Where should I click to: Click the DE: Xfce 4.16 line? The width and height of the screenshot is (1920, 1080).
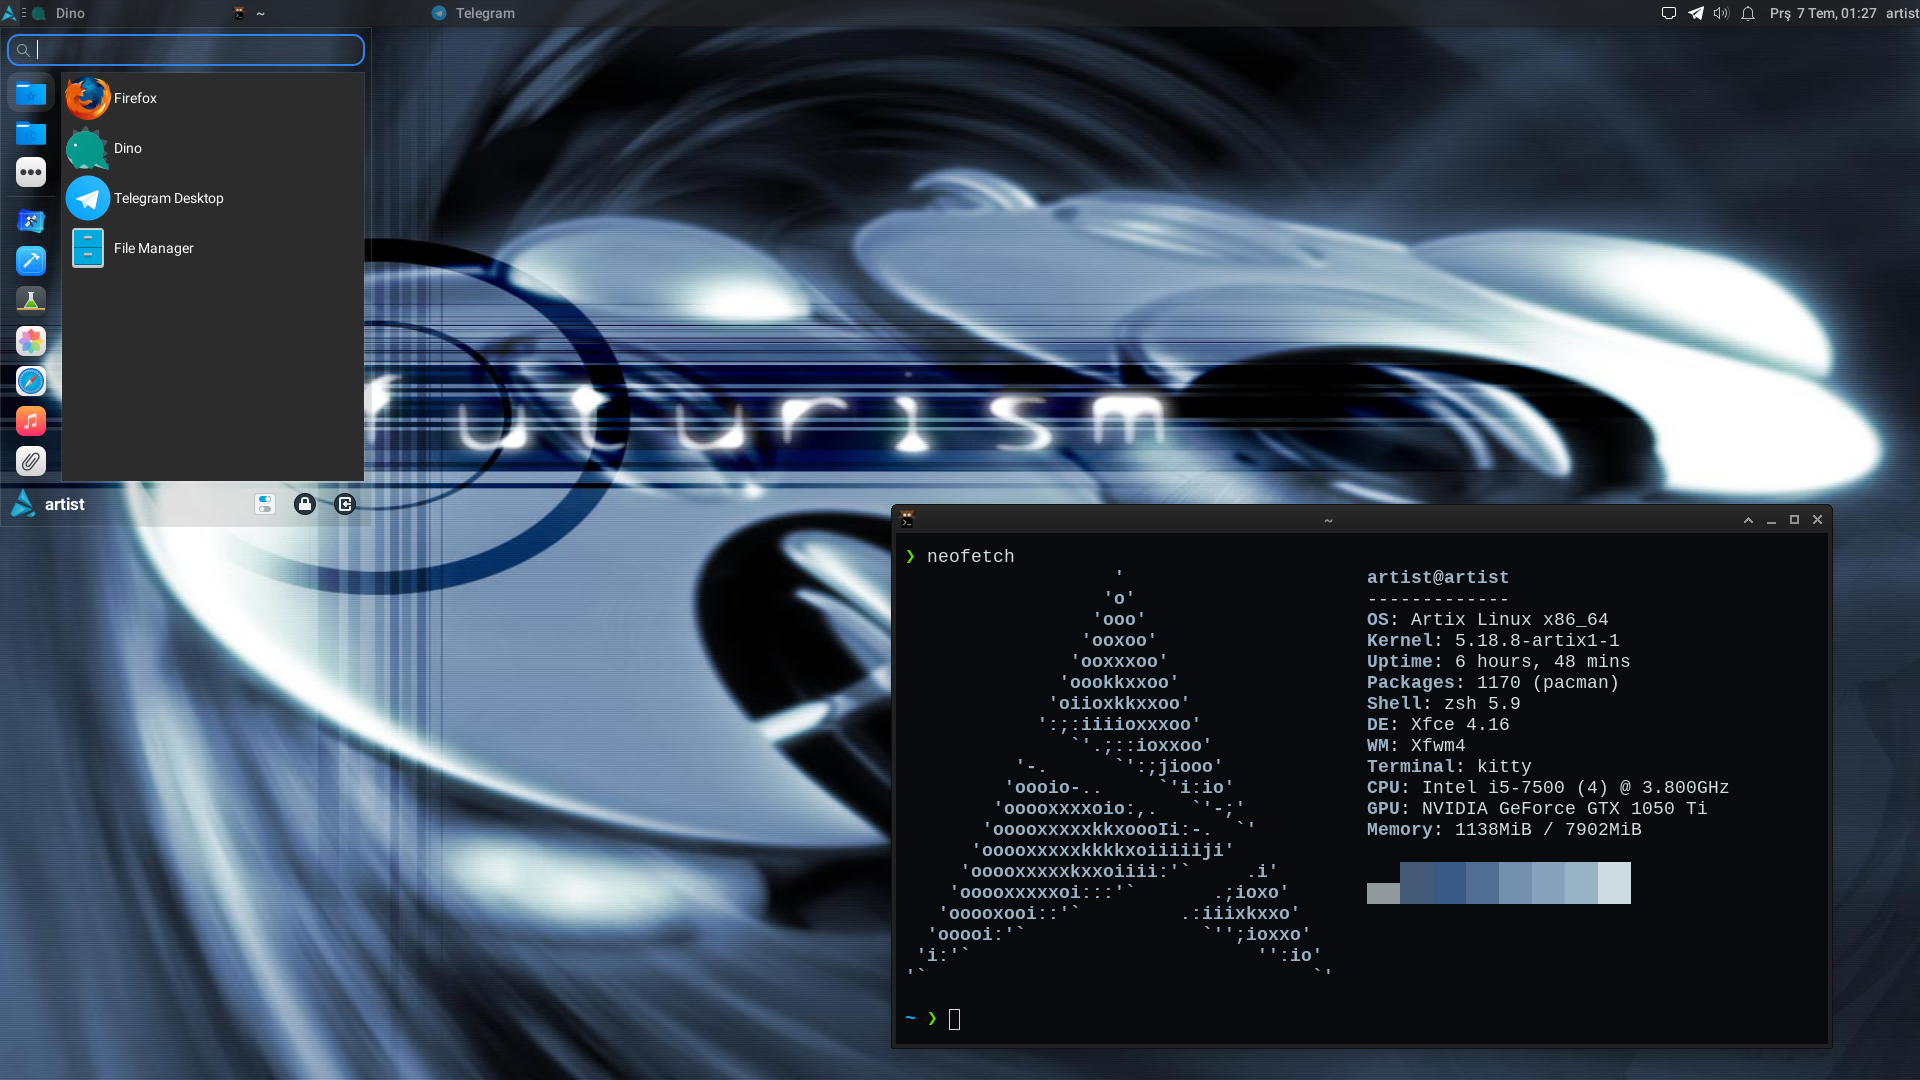(x=1438, y=724)
